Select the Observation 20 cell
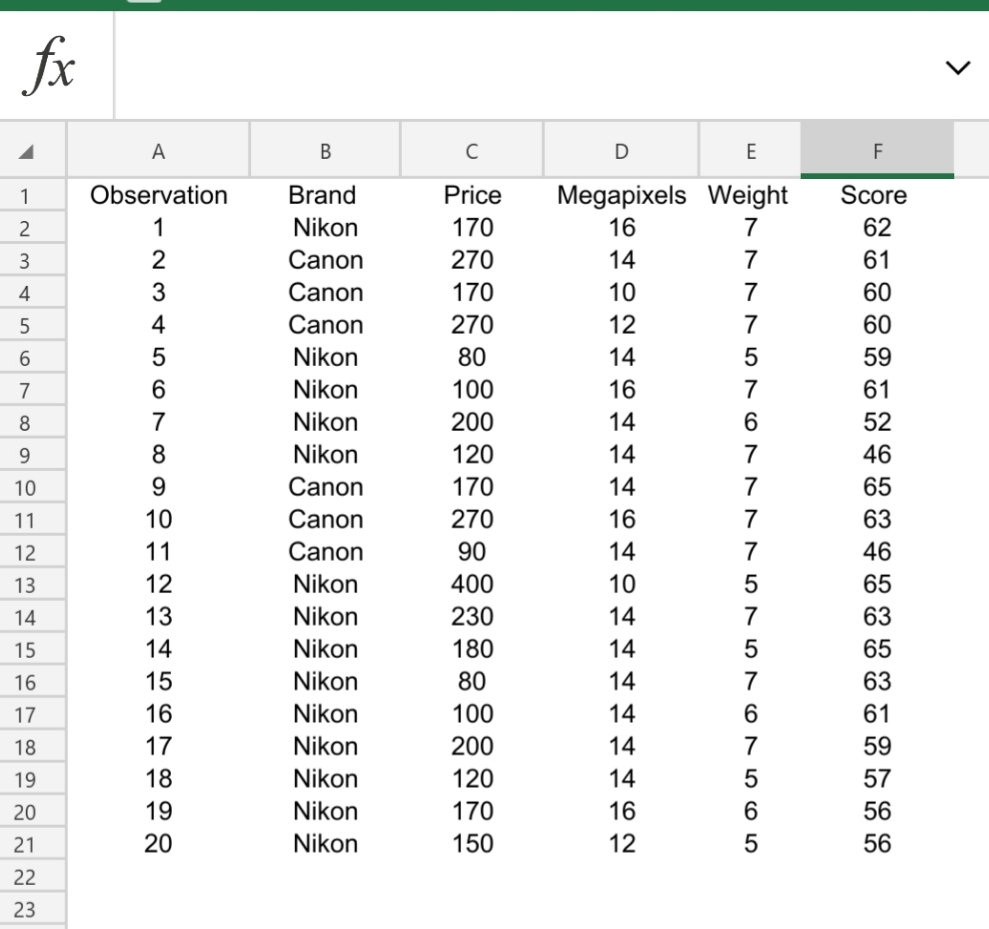This screenshot has height=929, width=989. click(158, 843)
